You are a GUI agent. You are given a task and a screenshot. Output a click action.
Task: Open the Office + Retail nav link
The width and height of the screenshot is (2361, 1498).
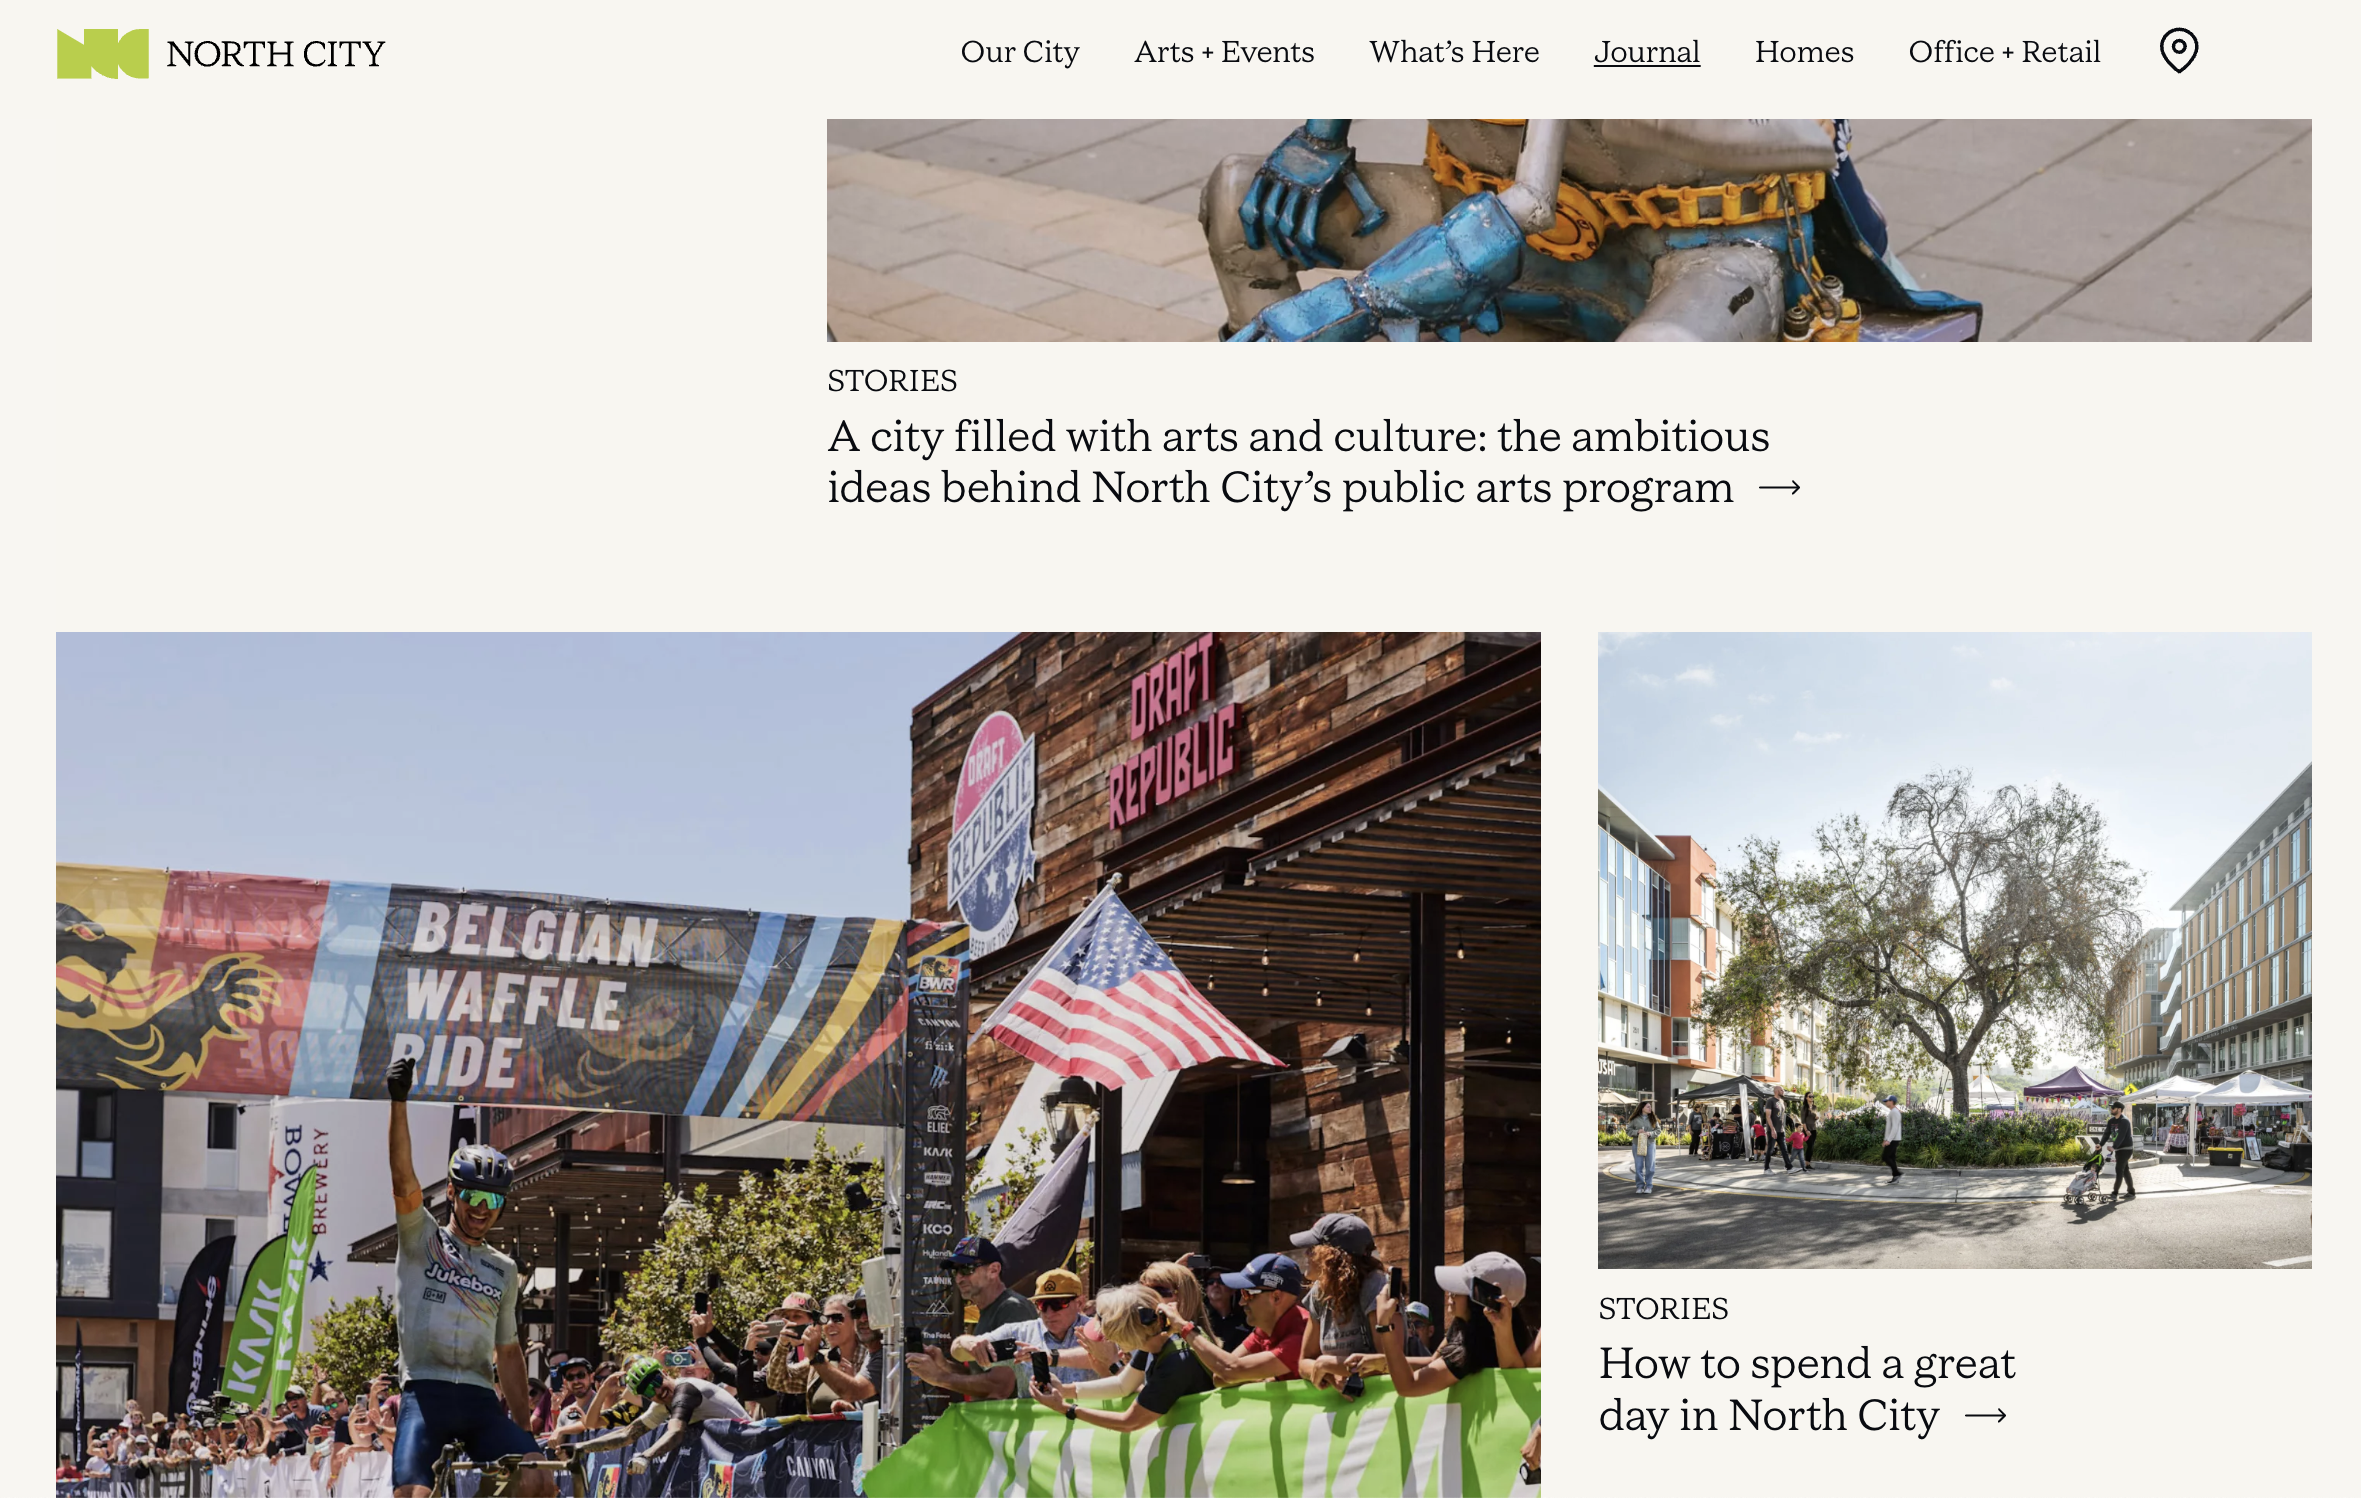click(2003, 52)
